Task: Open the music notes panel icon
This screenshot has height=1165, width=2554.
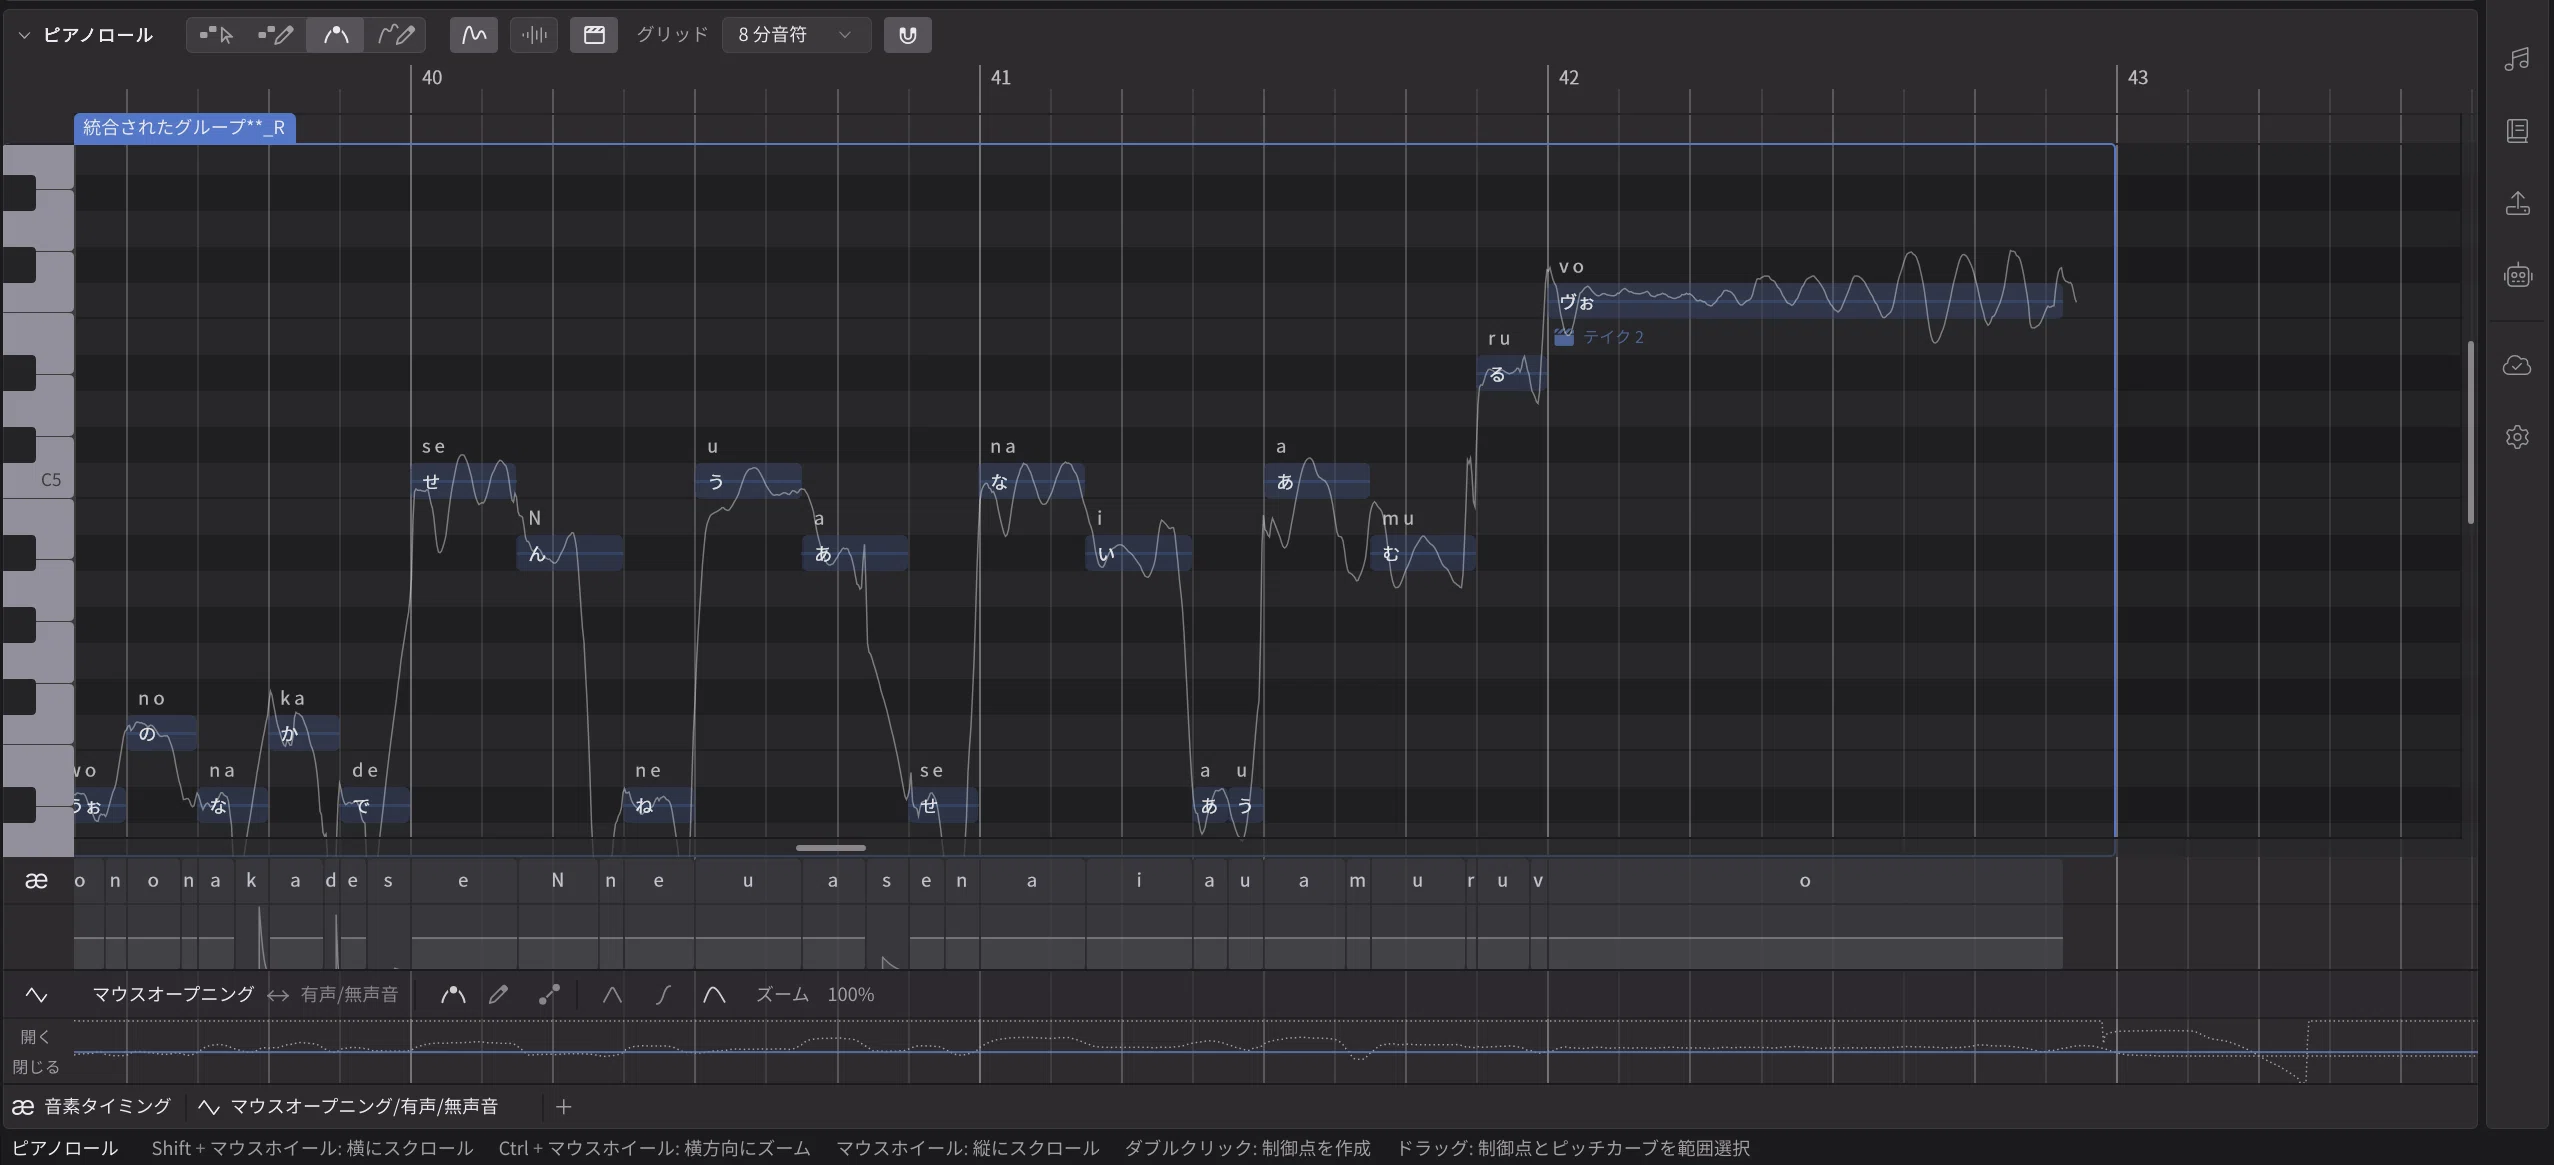Action: (2518, 59)
